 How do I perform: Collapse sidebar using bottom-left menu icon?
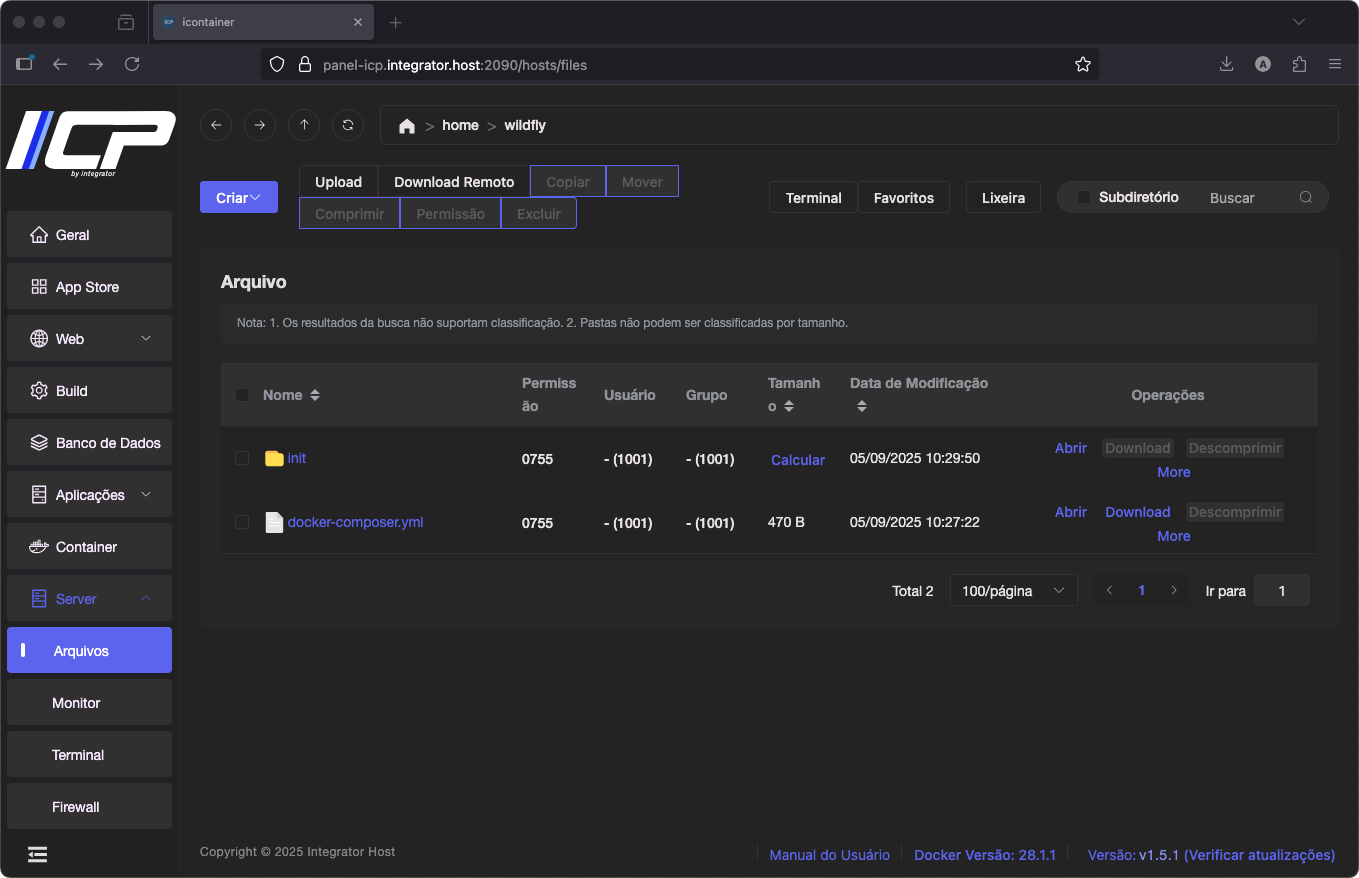pos(37,854)
